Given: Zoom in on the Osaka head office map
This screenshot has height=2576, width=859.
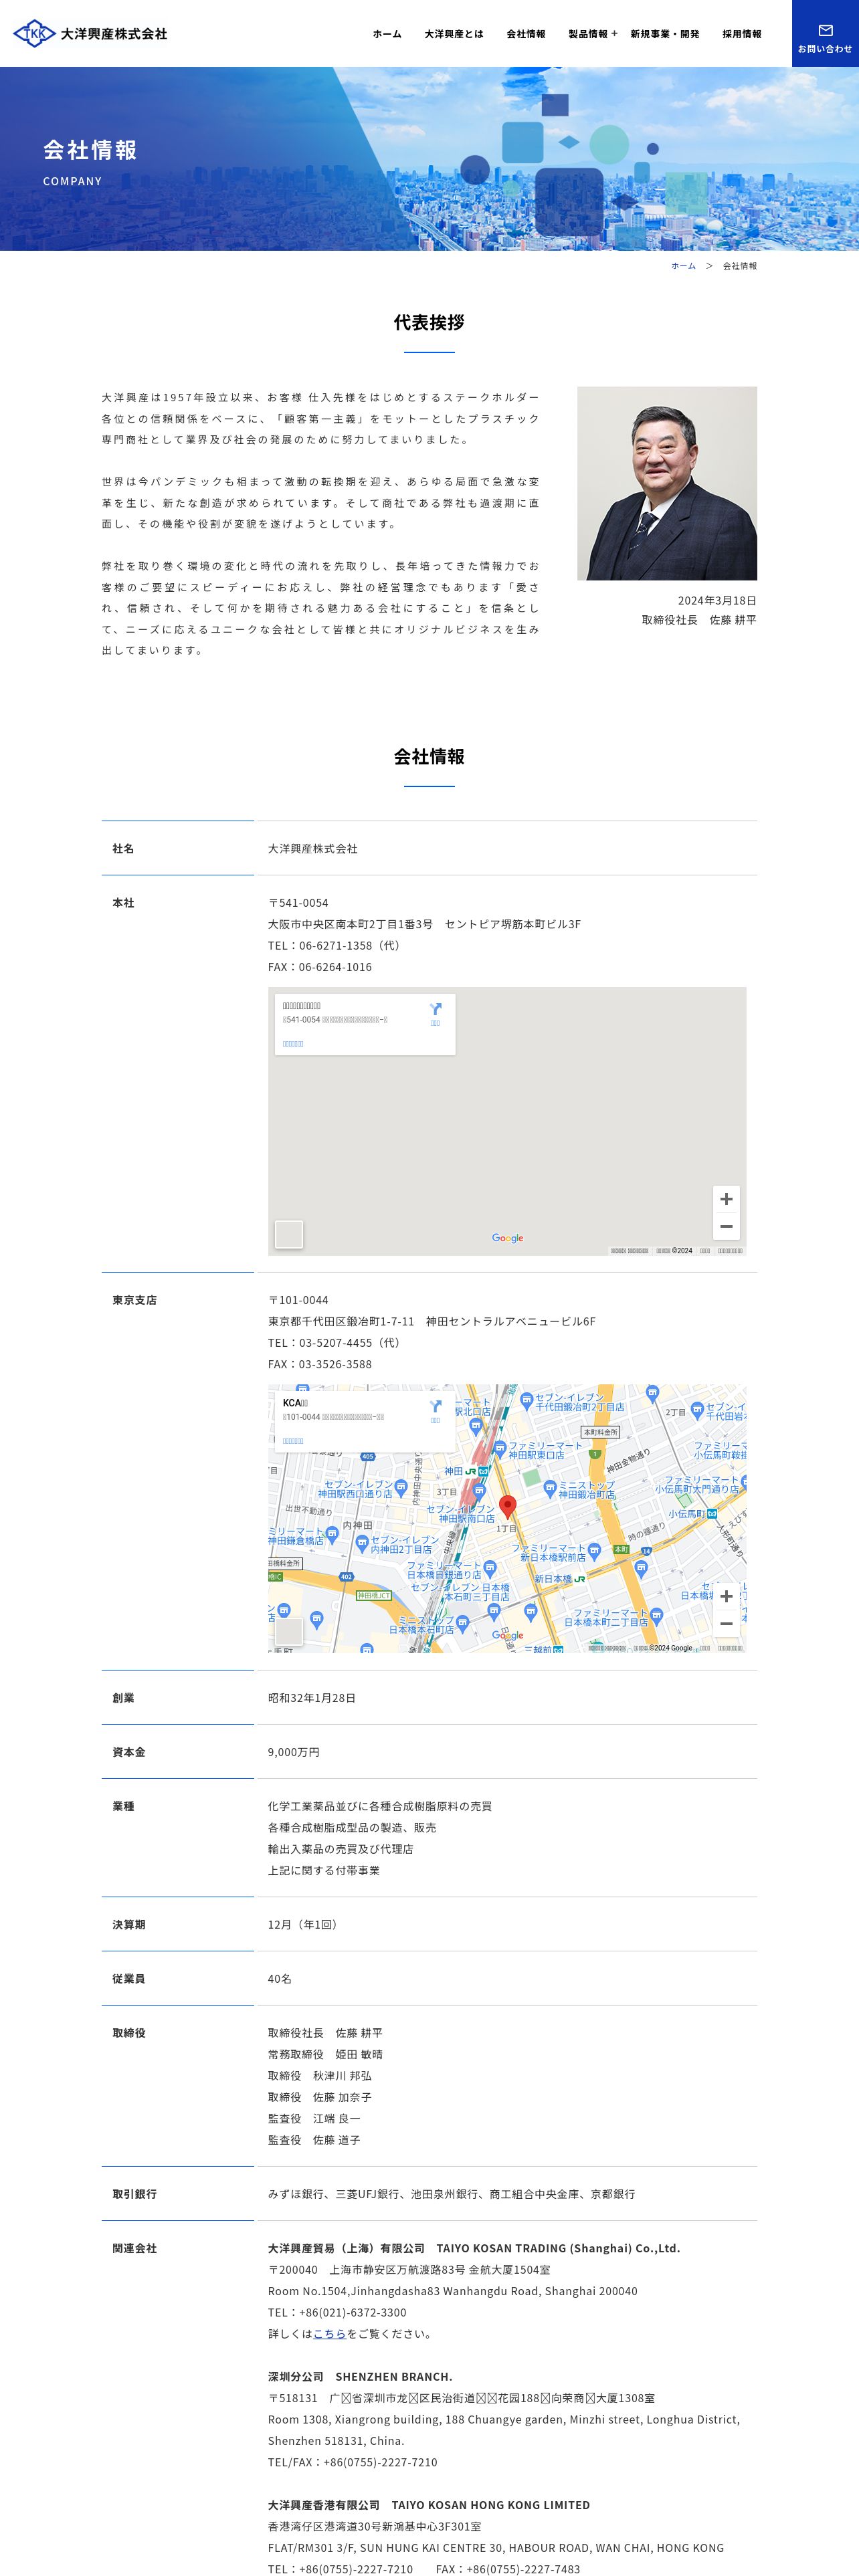Looking at the screenshot, I should pos(726,1199).
